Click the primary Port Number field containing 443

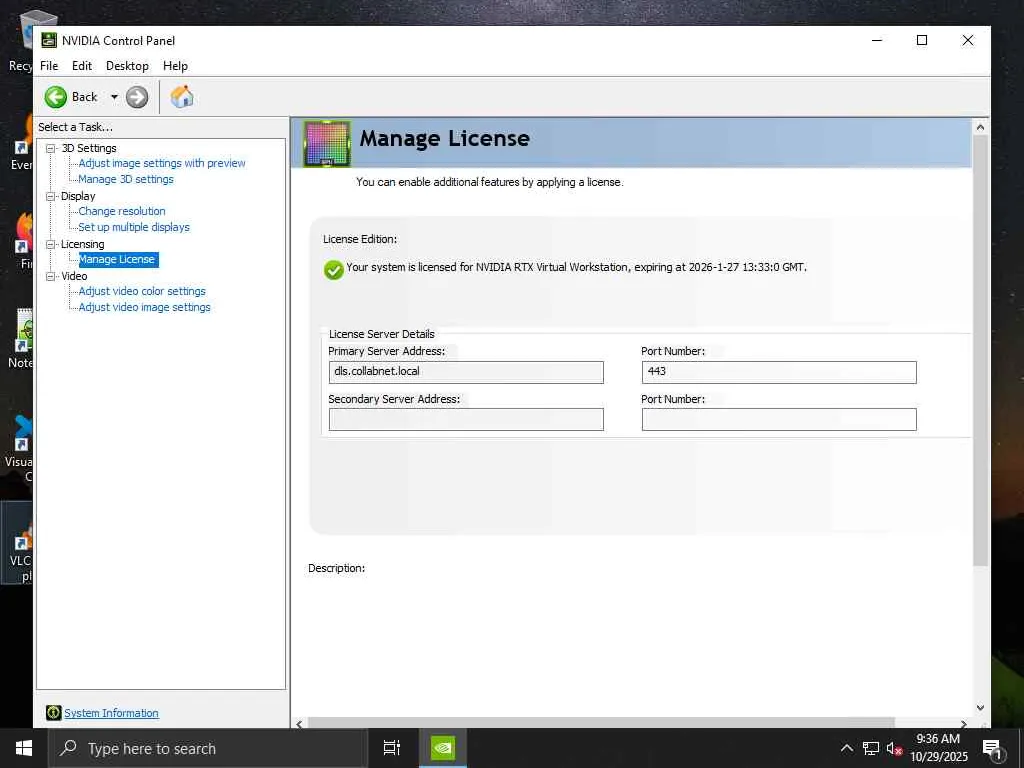click(779, 372)
